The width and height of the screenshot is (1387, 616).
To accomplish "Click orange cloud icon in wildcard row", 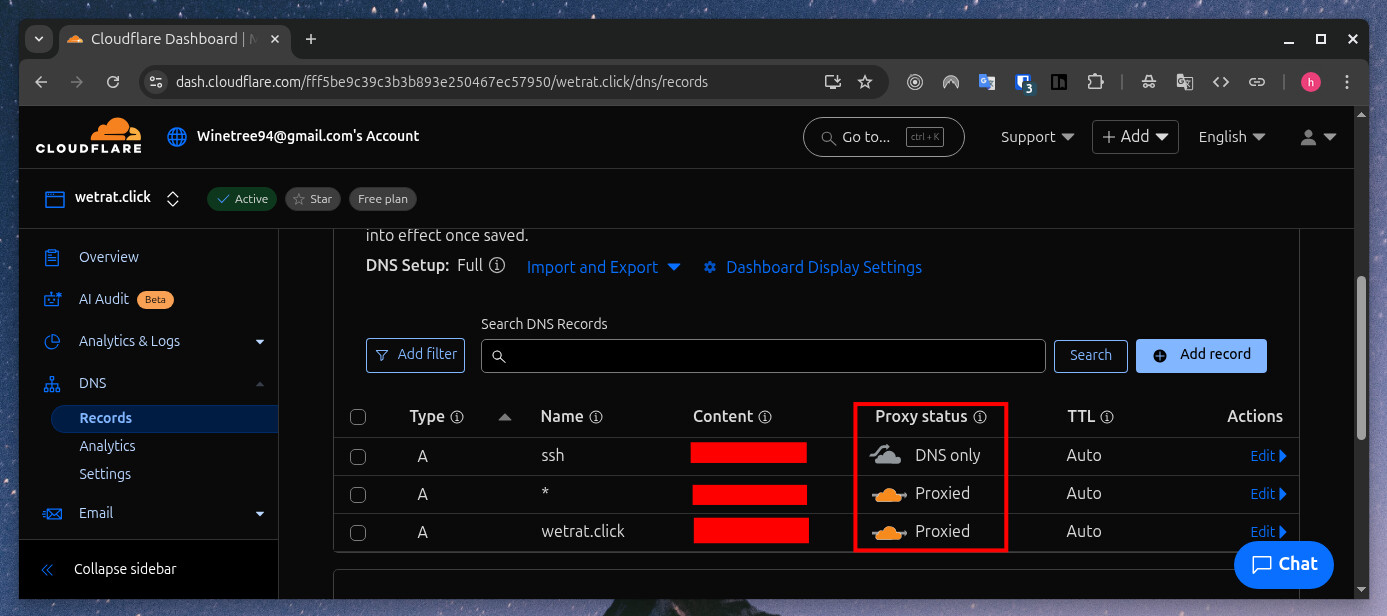I will (888, 494).
